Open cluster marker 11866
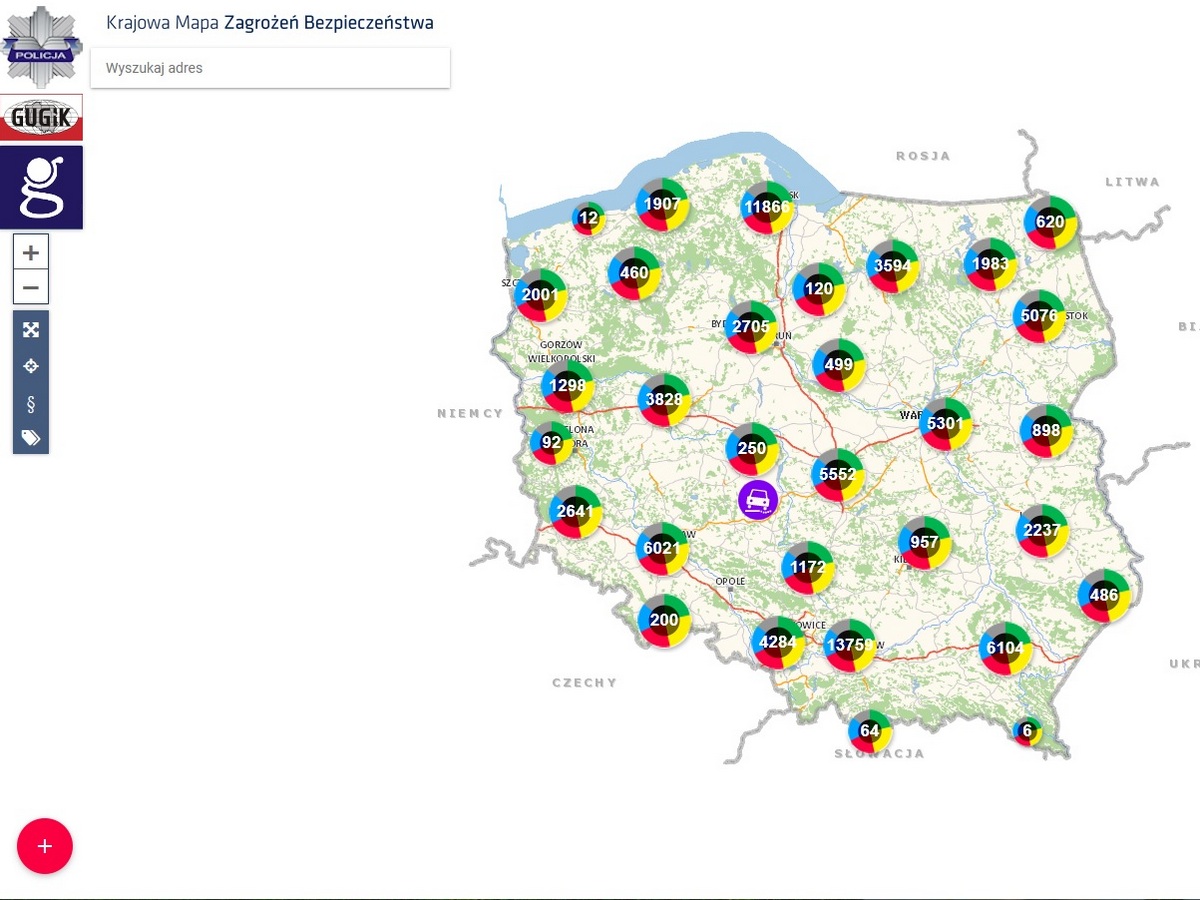This screenshot has width=1200, height=900. (x=767, y=207)
